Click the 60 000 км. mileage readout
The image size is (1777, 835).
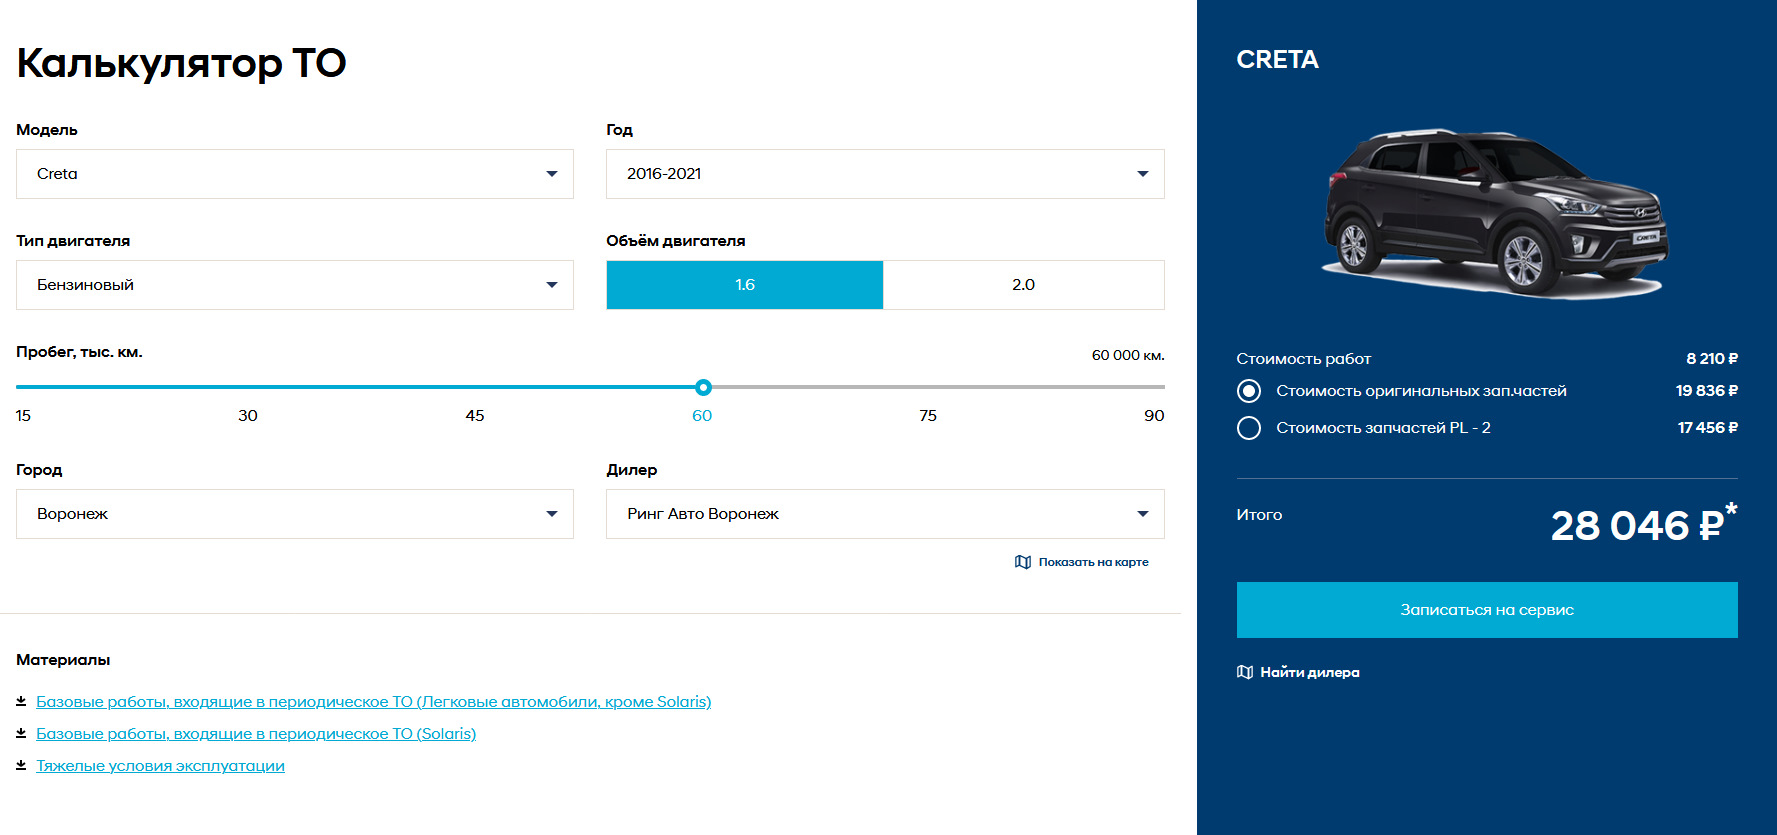point(1128,355)
